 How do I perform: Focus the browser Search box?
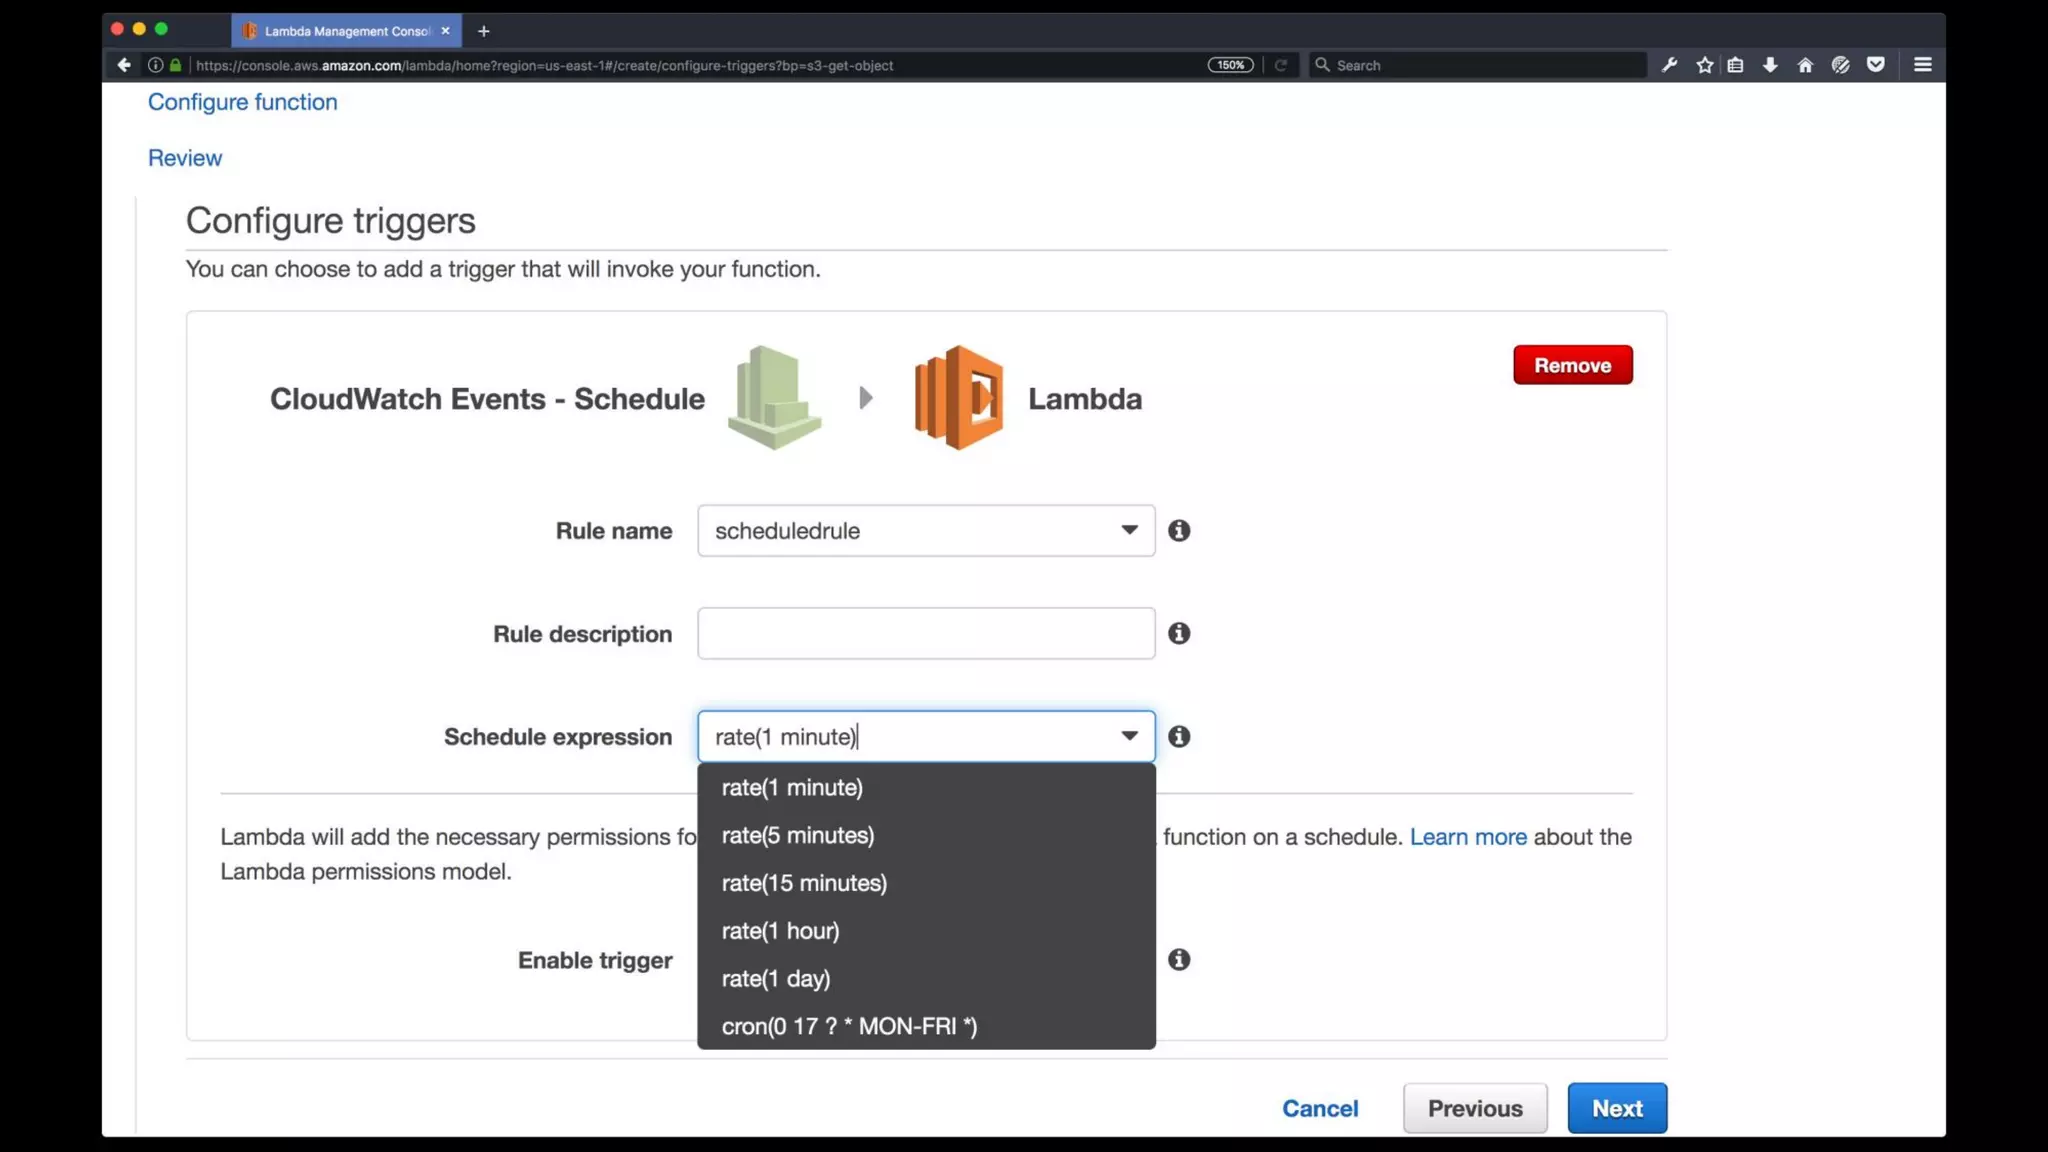(x=1478, y=65)
